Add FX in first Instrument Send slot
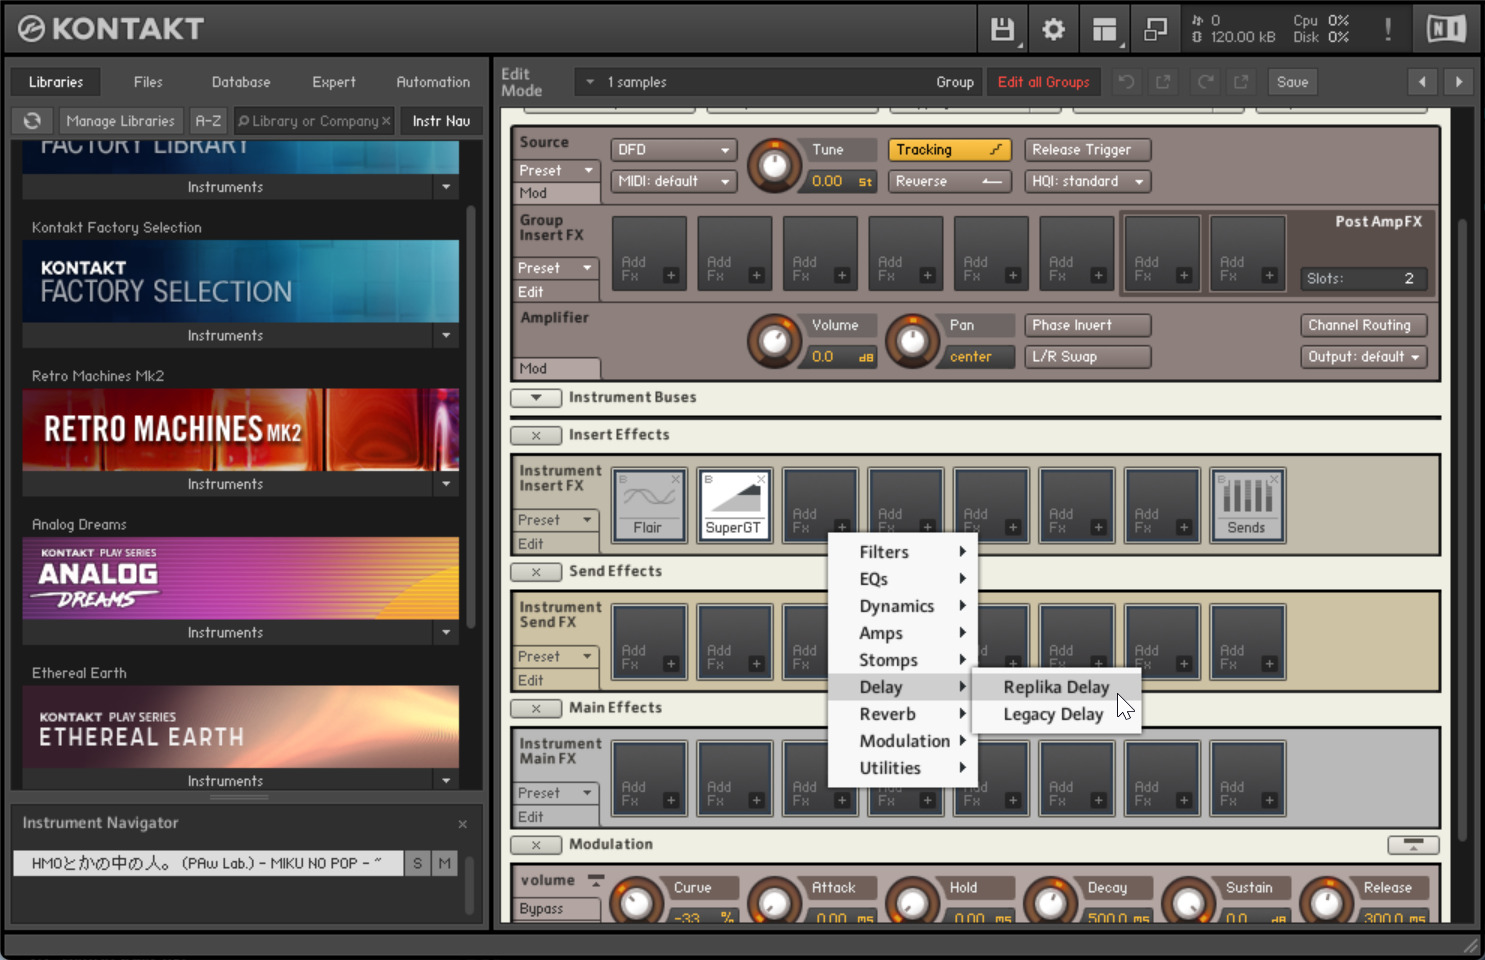The height and width of the screenshot is (960, 1485). point(649,641)
